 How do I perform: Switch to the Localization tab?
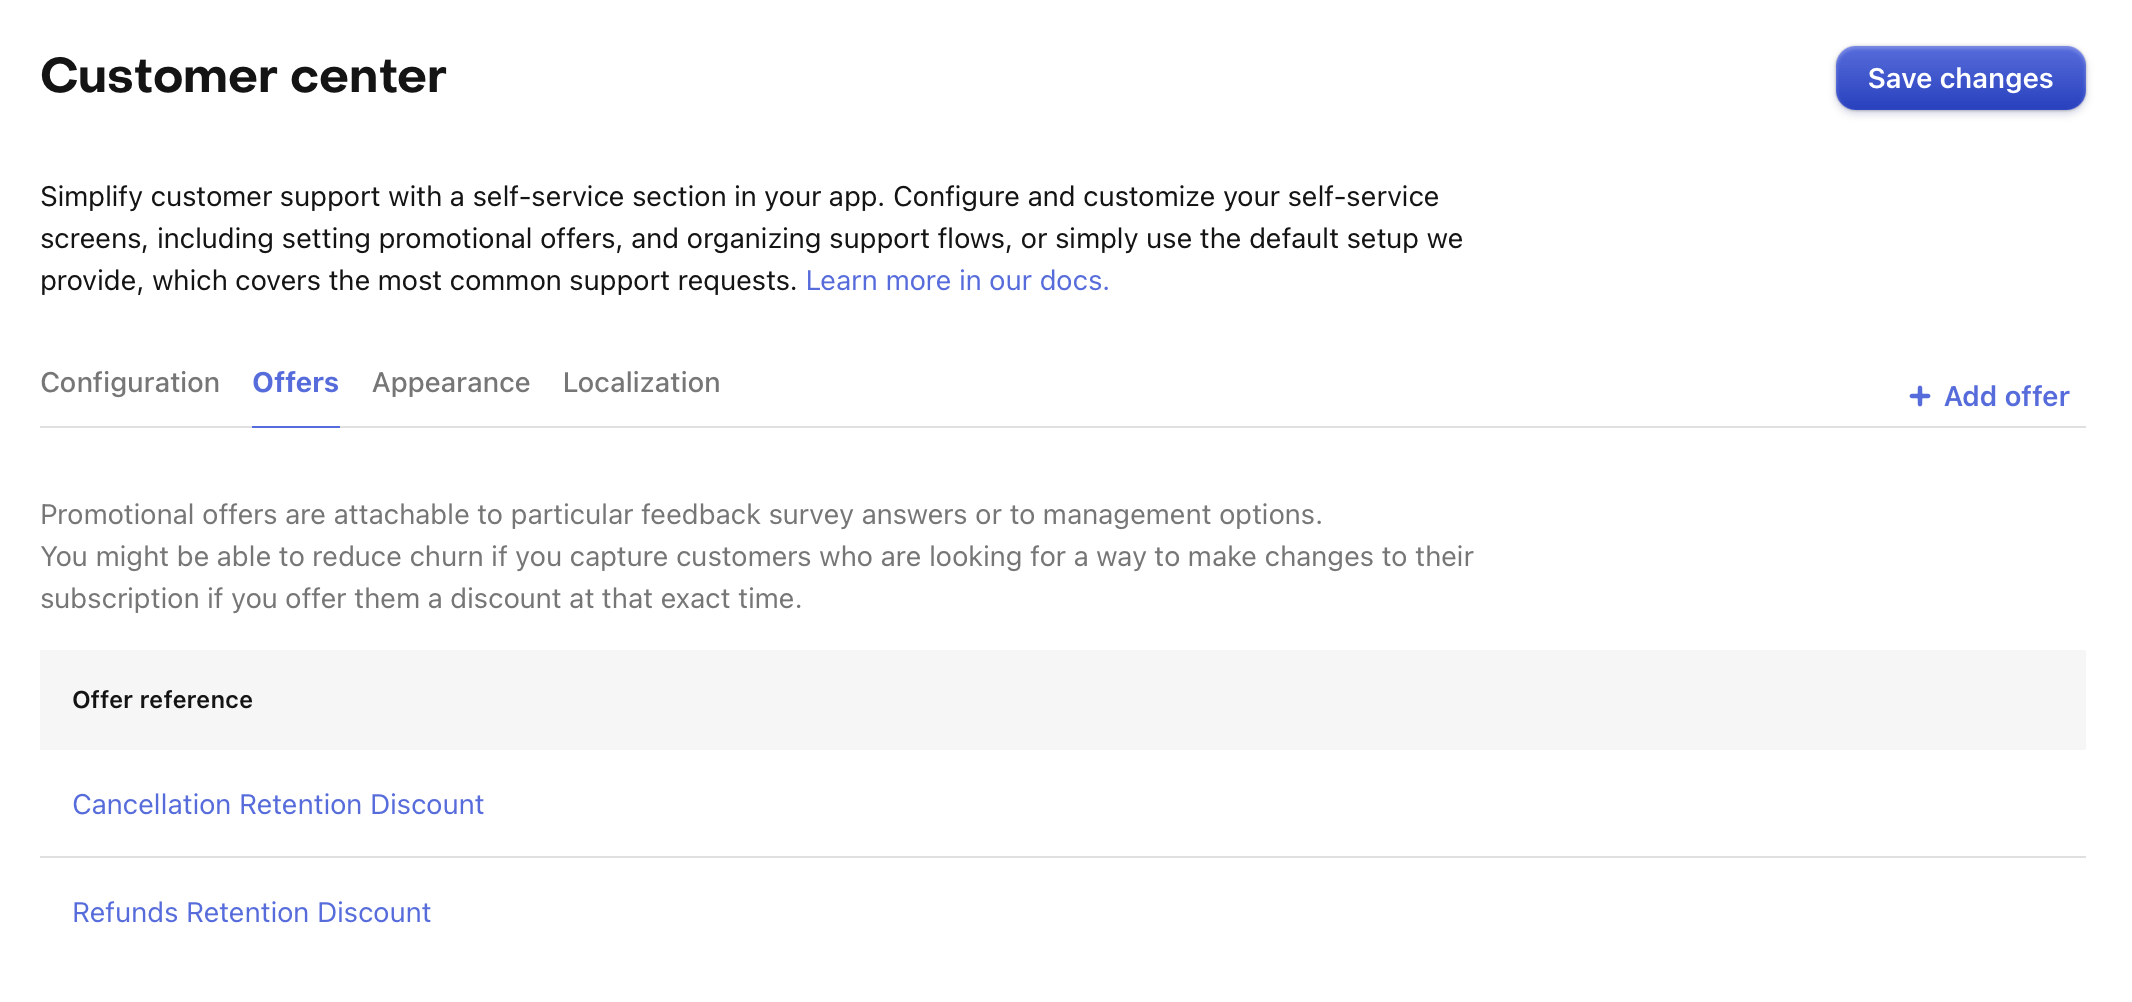pyautogui.click(x=641, y=382)
